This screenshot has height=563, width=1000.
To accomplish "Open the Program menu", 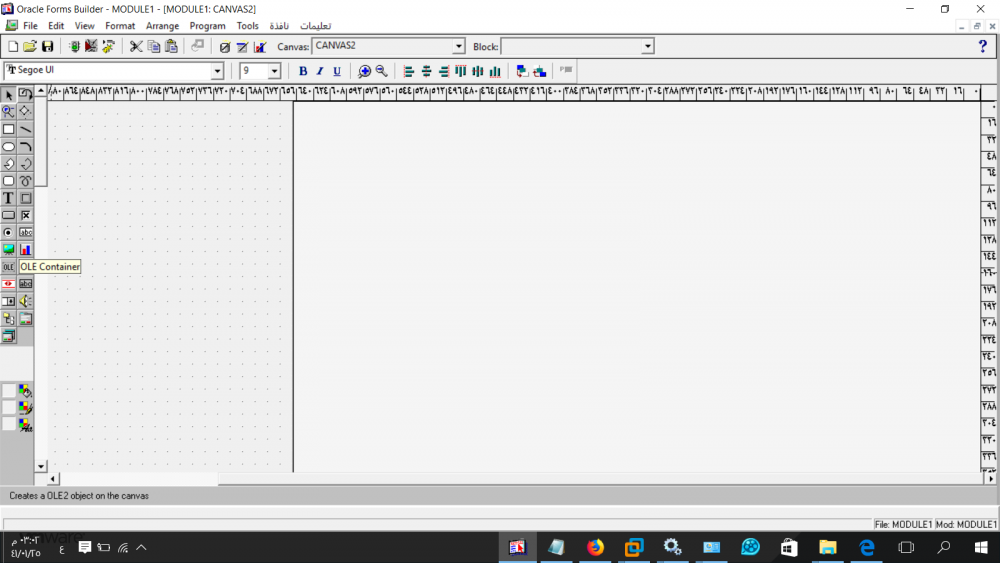I will point(207,26).
